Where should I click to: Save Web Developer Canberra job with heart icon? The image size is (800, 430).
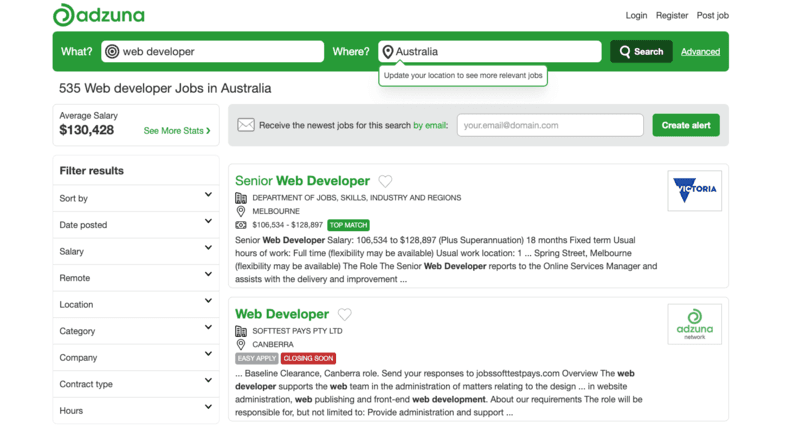coord(345,314)
